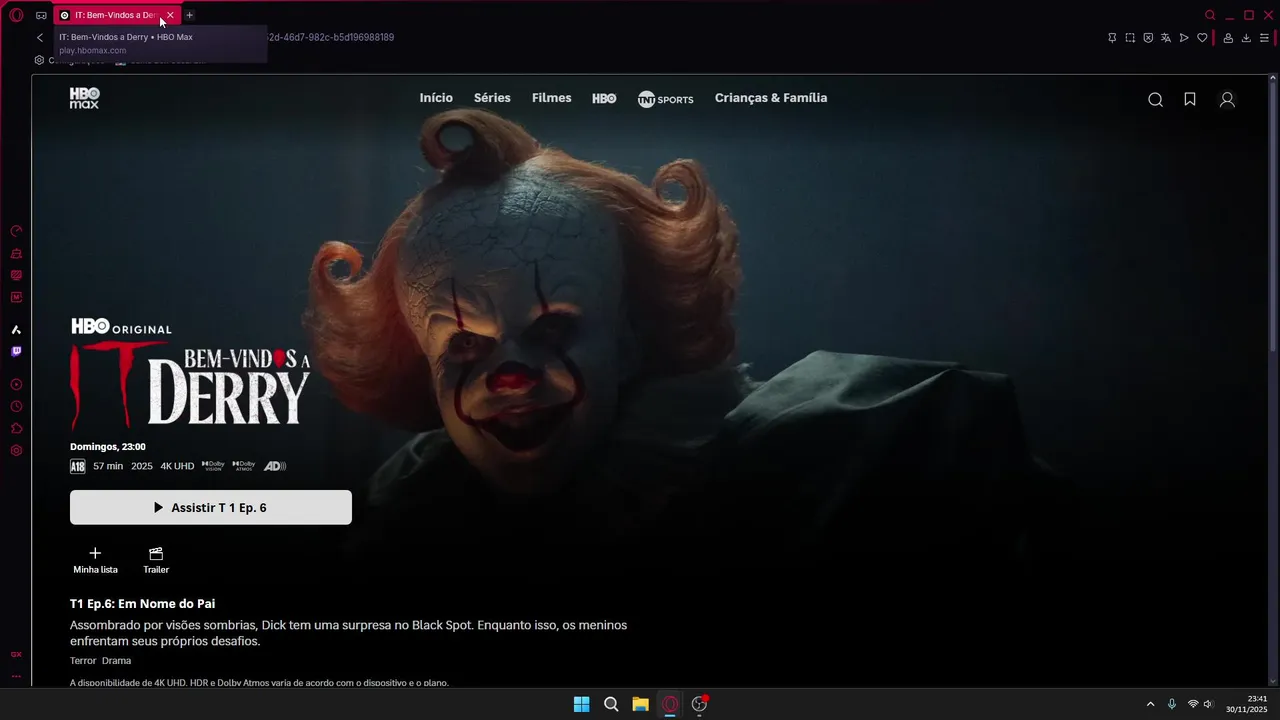
Task: Open the player send arrow icon
Action: [1184, 38]
